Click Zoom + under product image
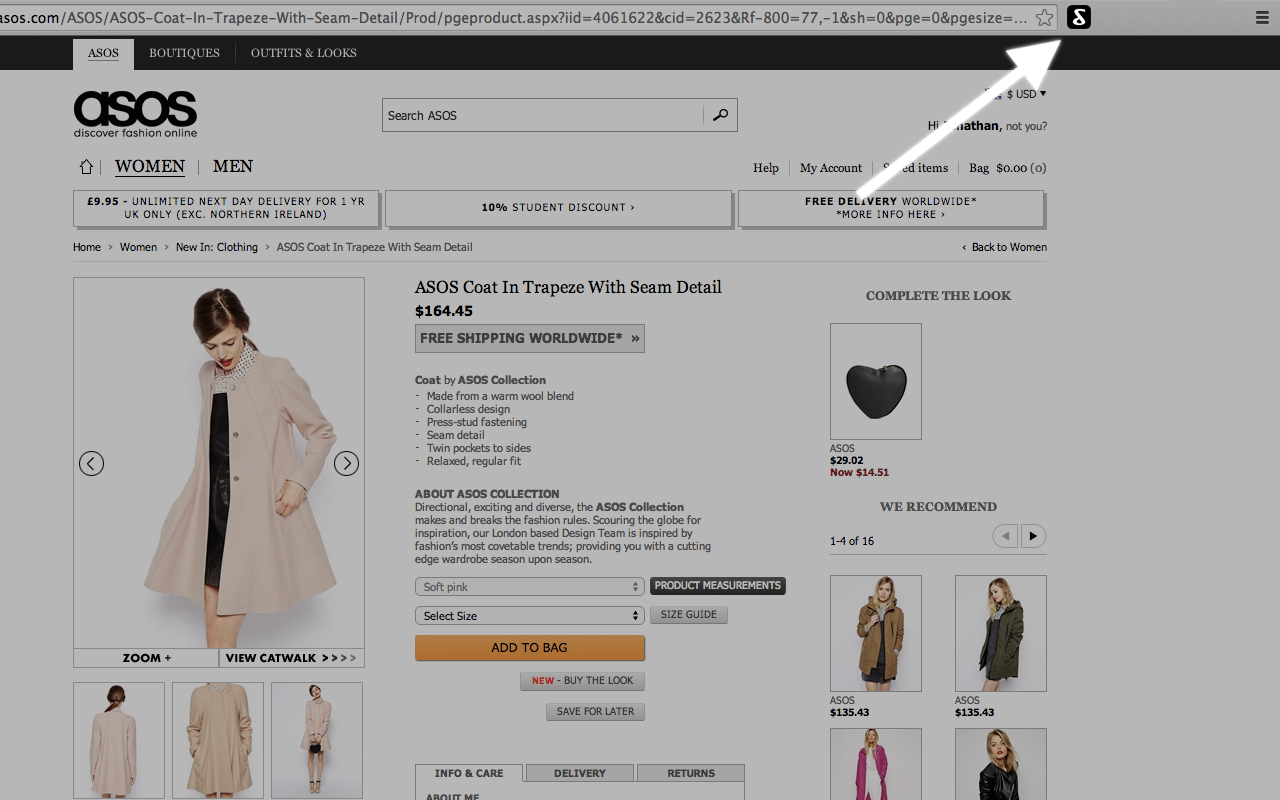Screen dimensions: 1280x800 (x=147, y=658)
